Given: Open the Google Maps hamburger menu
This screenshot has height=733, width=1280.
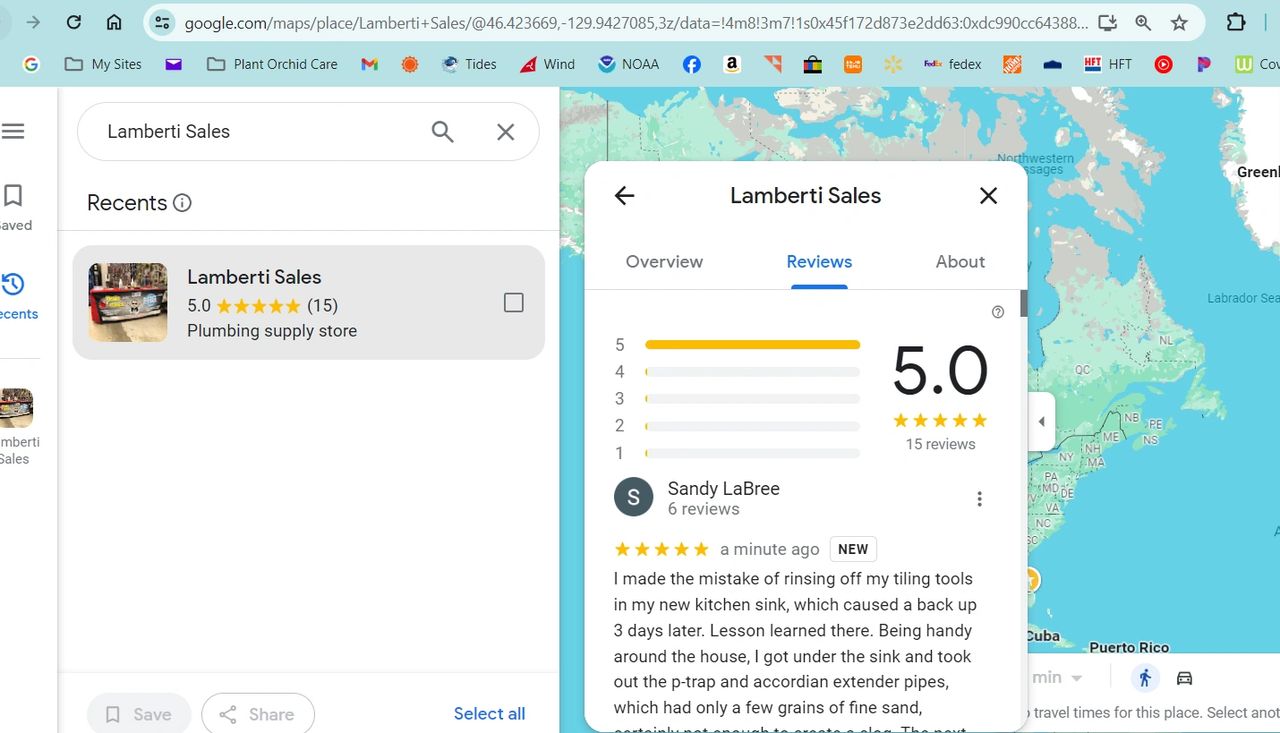Looking at the screenshot, I should [13, 131].
